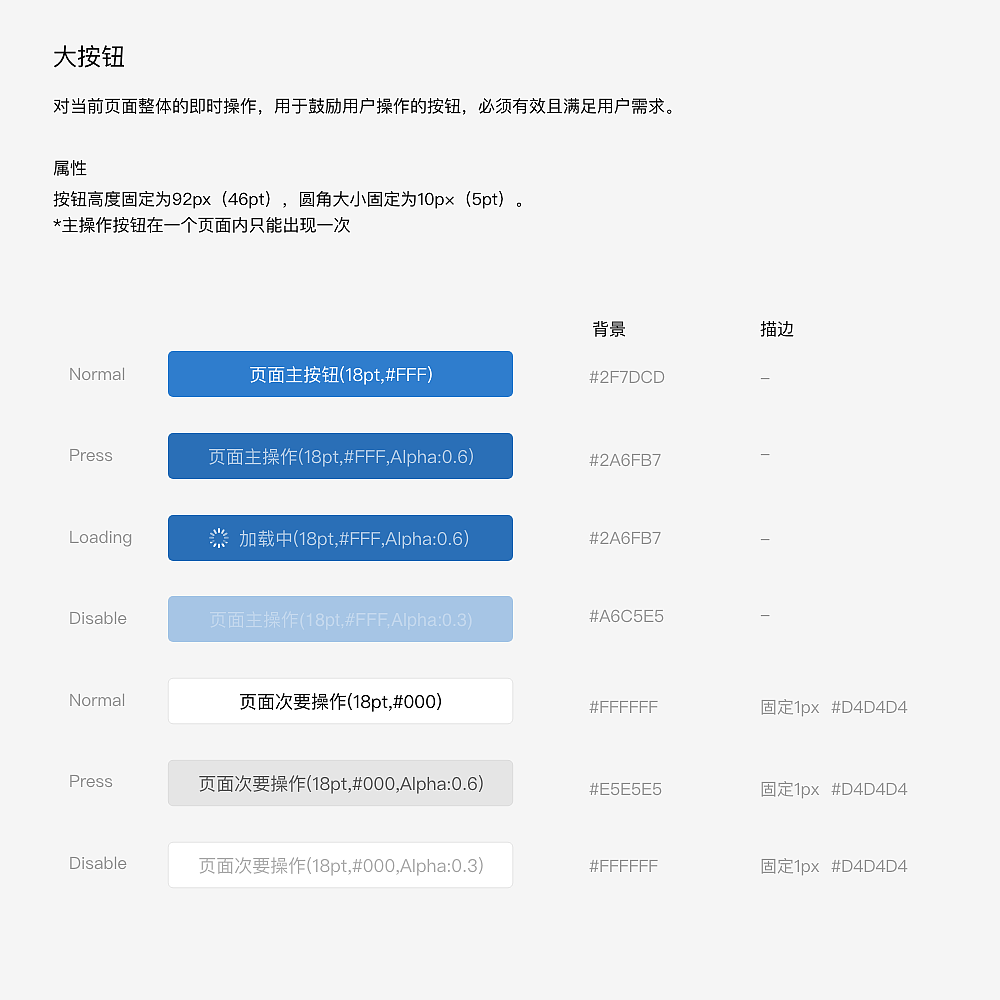Select the #2F7DCD background color value
This screenshot has height=1000, width=1000.
(626, 377)
